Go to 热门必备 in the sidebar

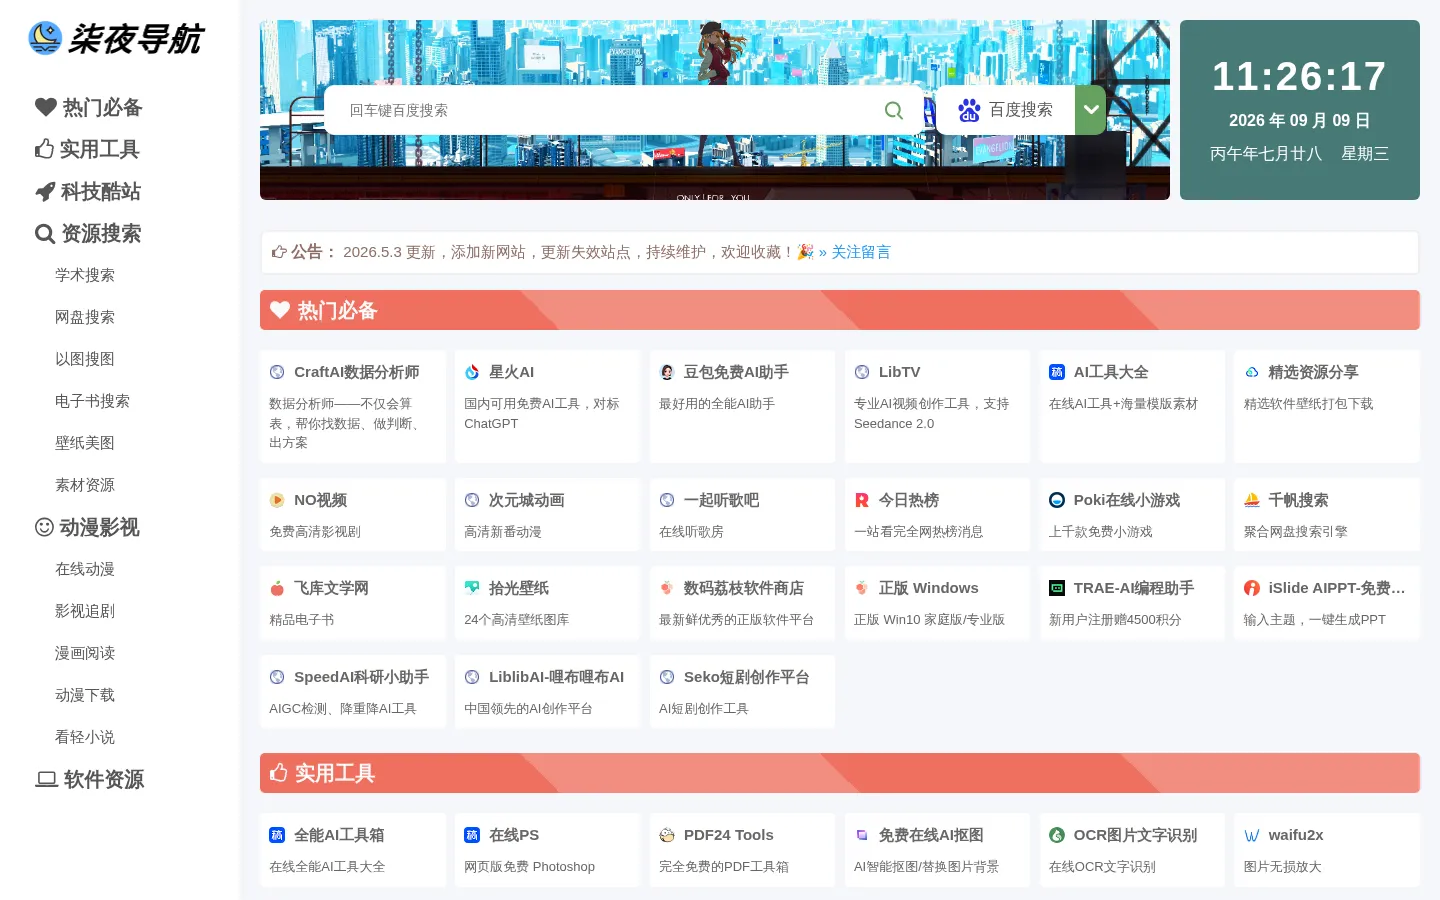tap(89, 107)
